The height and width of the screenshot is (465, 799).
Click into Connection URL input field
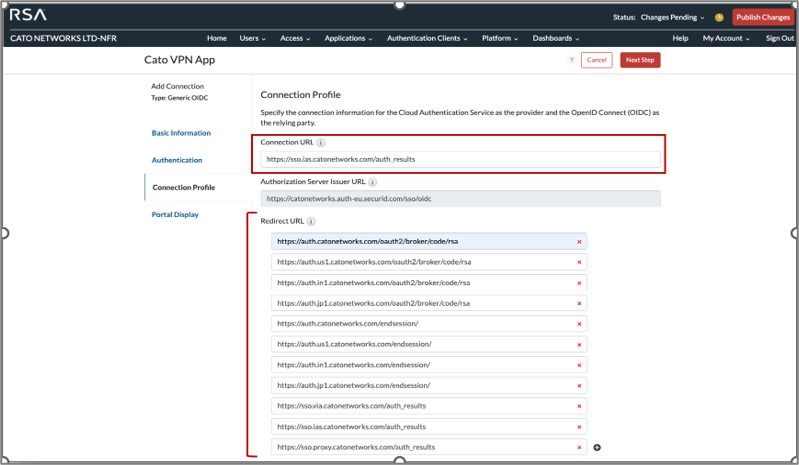[460, 159]
